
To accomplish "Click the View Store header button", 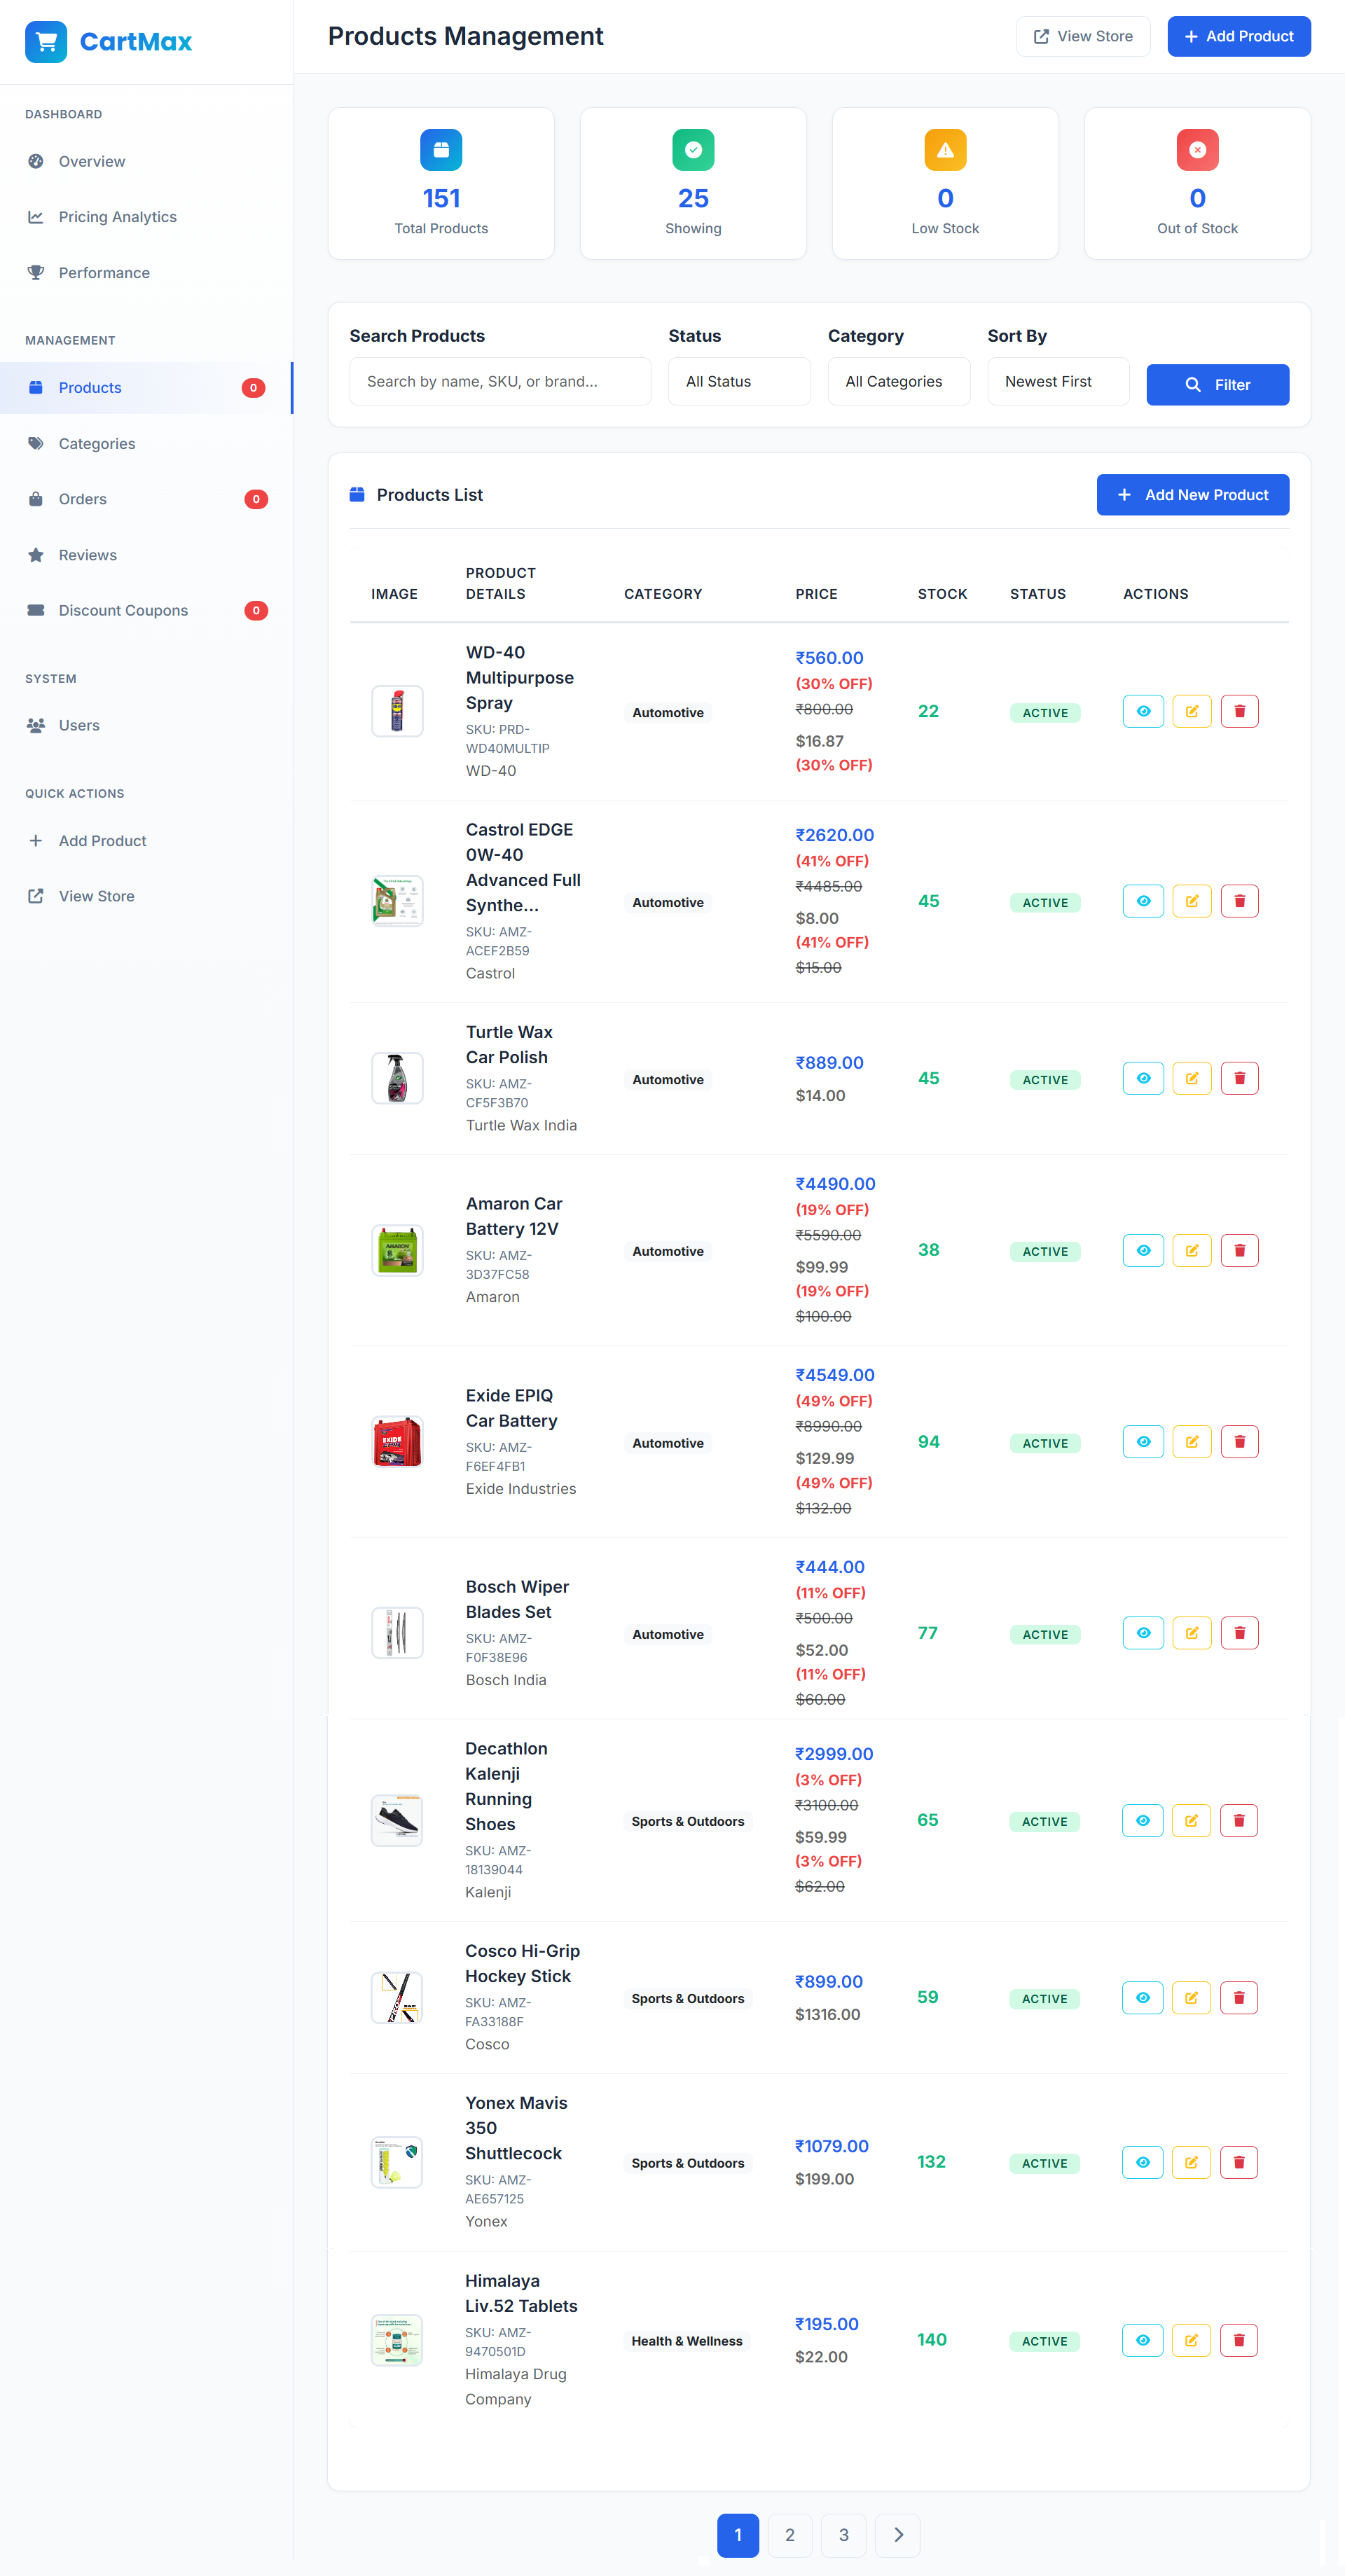I will [1083, 36].
